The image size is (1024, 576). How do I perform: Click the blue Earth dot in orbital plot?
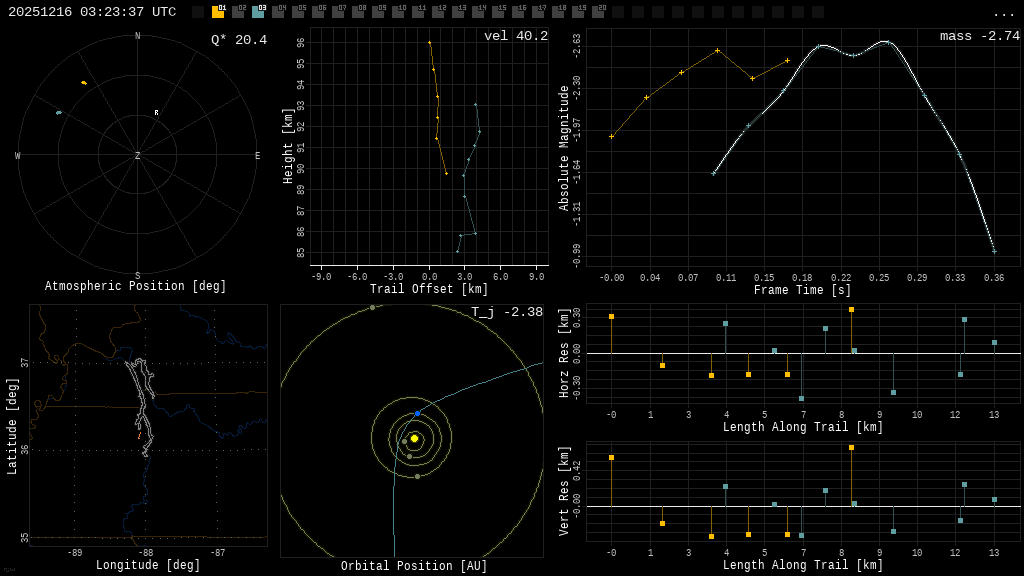point(417,413)
